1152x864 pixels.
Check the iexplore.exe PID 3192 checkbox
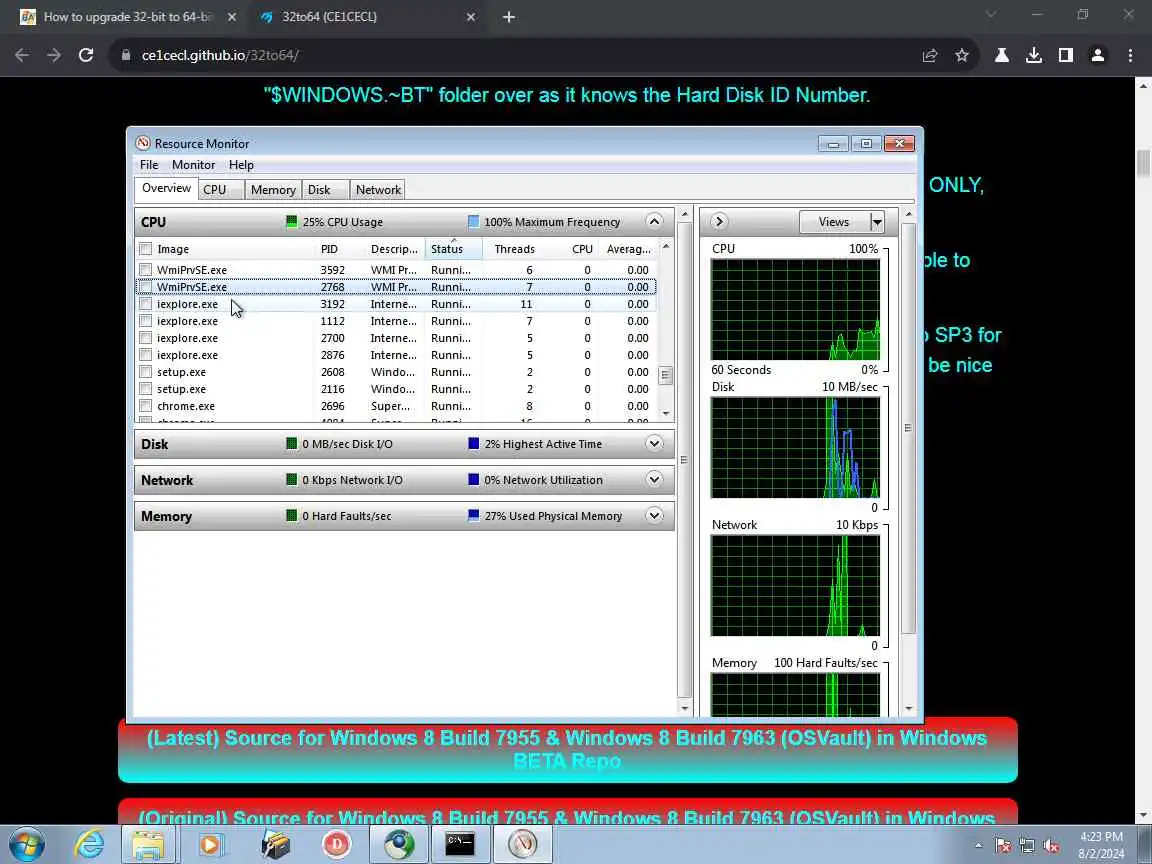[145, 303]
